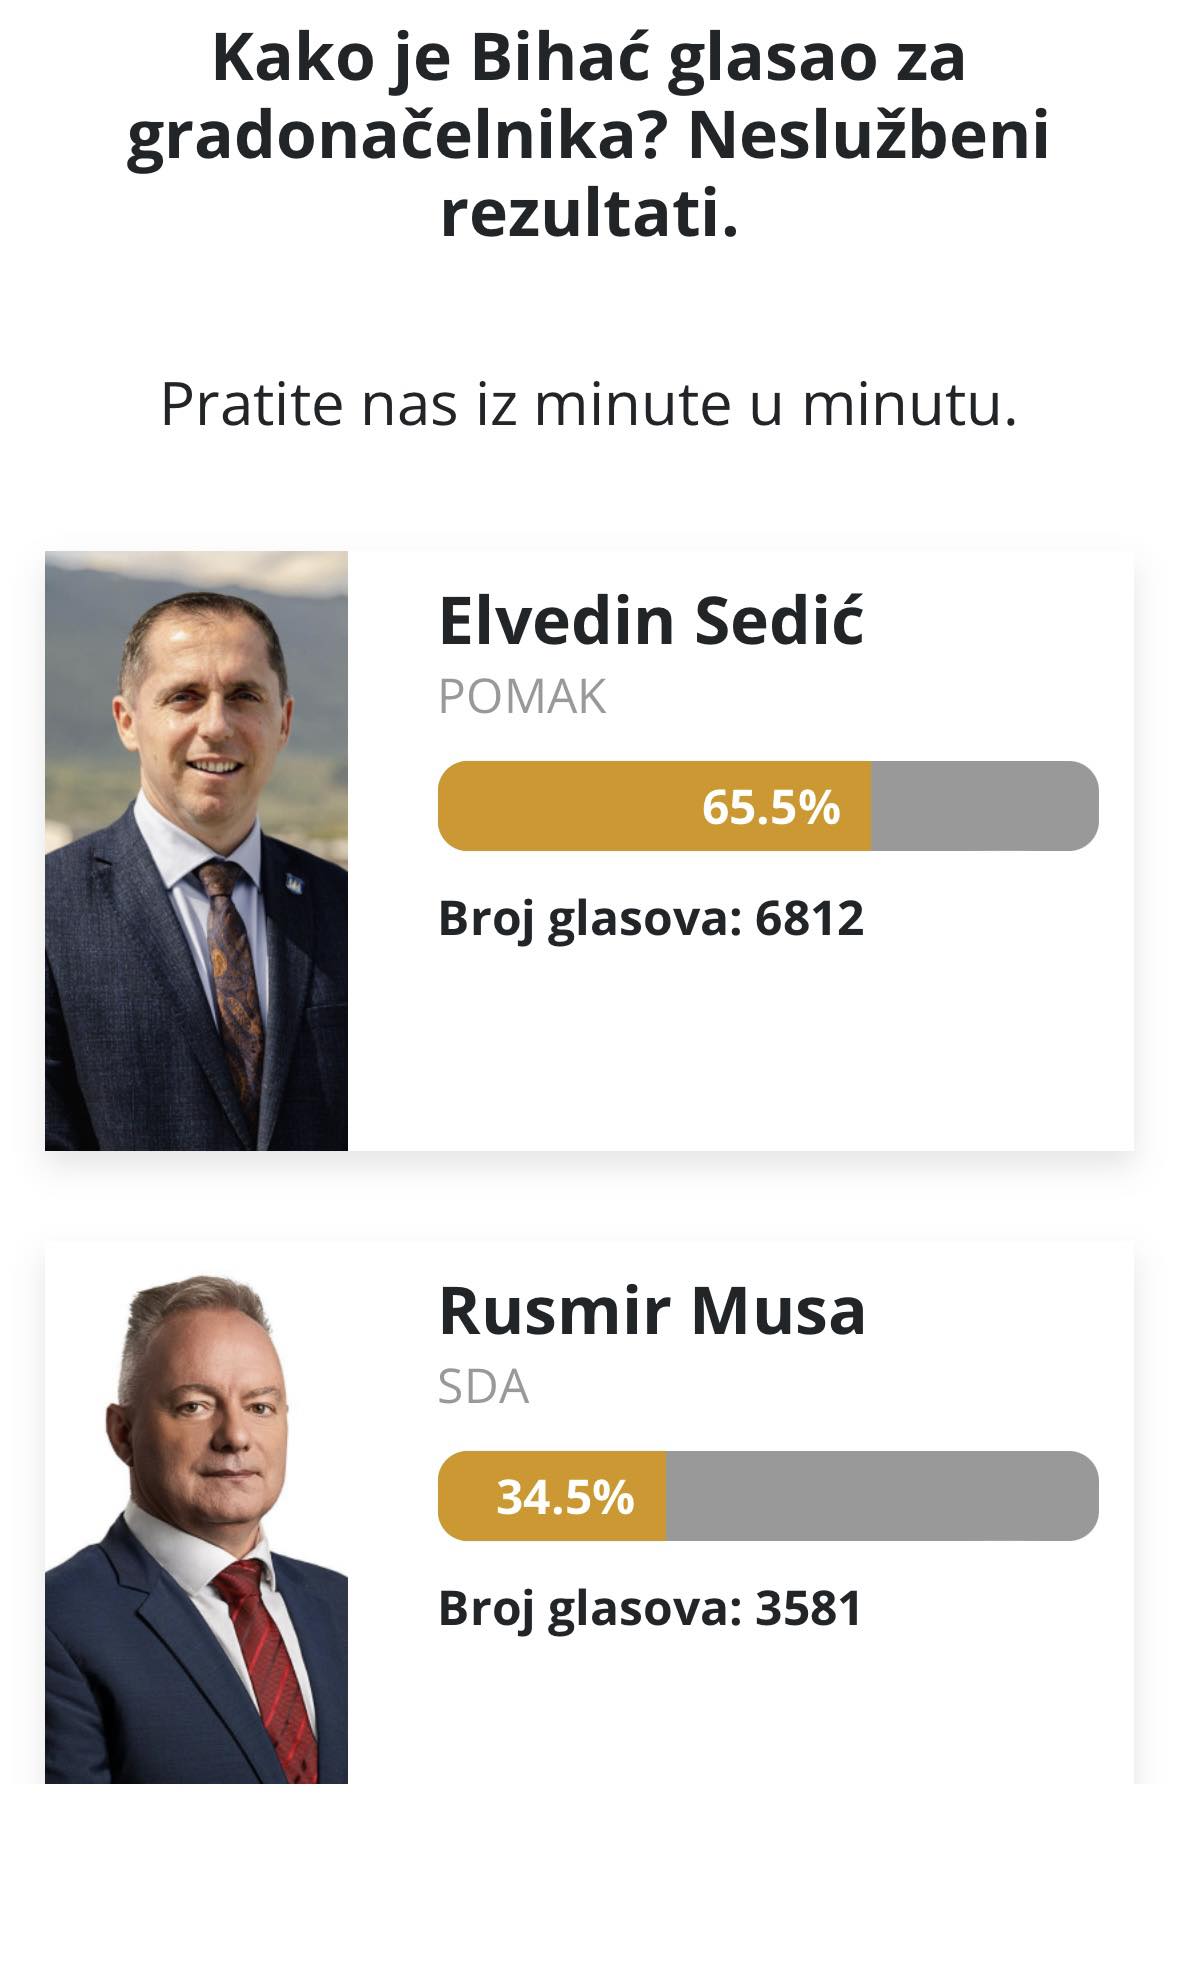The image size is (1179, 1983).
Task: Click the lapel pin on Sedić's jacket
Action: click(x=293, y=883)
